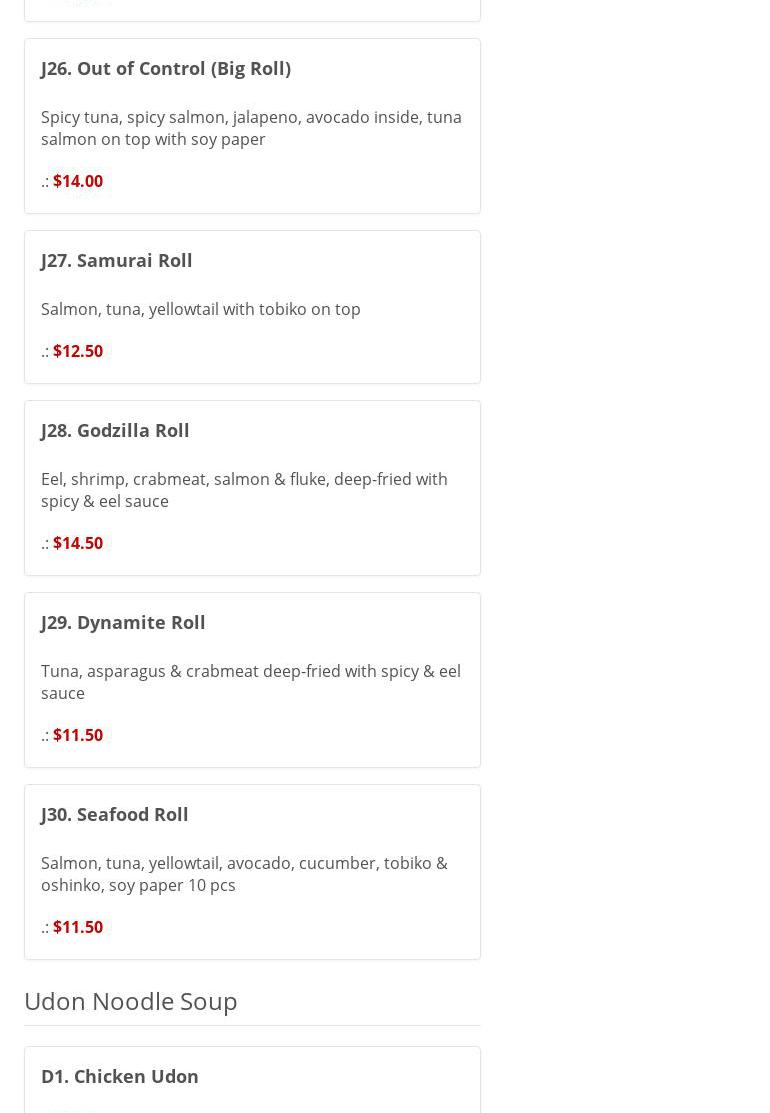The image size is (770, 1113).
Task: Select the J27. Samurai Roll title
Action: click(x=117, y=260)
